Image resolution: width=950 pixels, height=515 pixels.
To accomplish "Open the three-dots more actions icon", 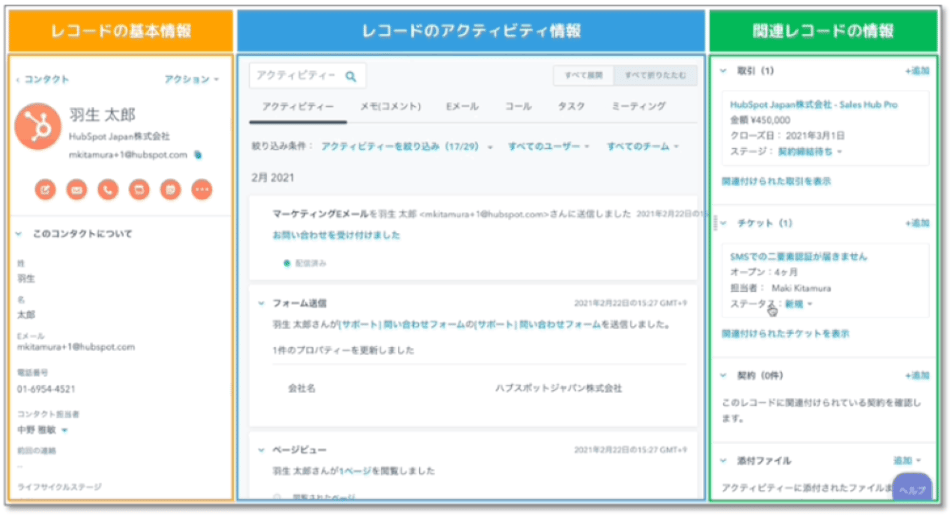I will pos(202,190).
